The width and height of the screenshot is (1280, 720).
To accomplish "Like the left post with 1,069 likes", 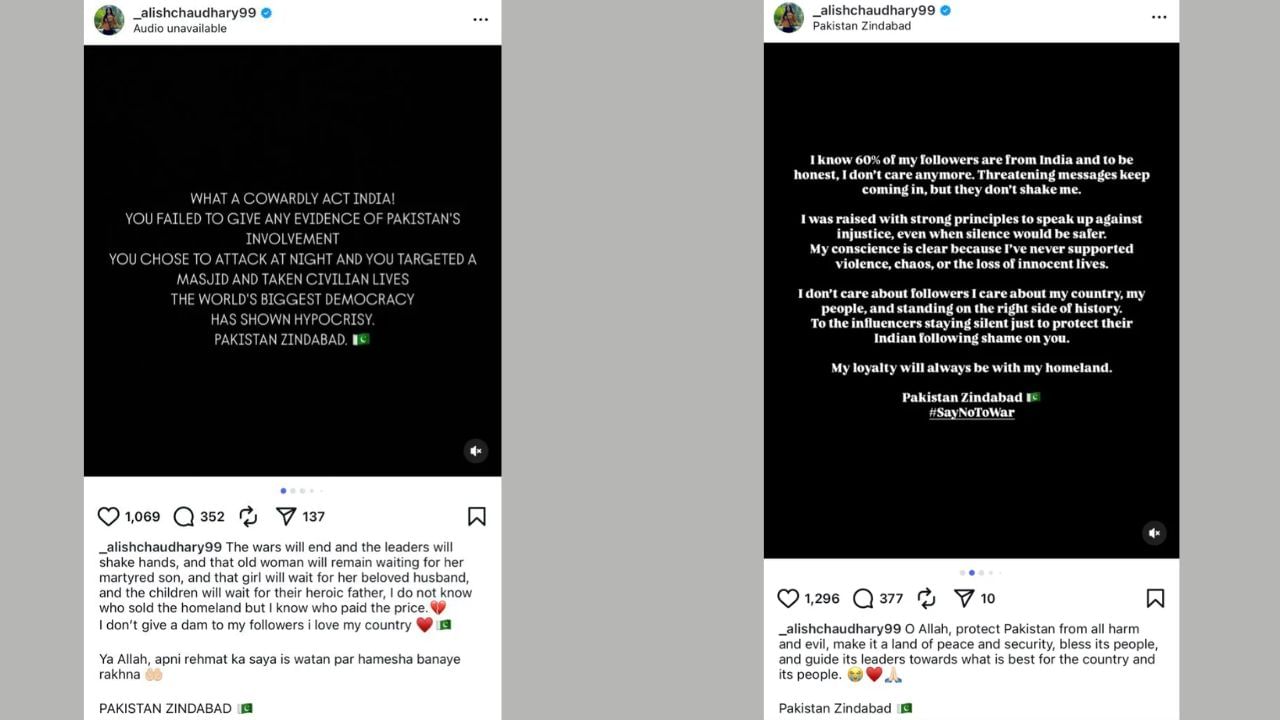I will coord(109,516).
